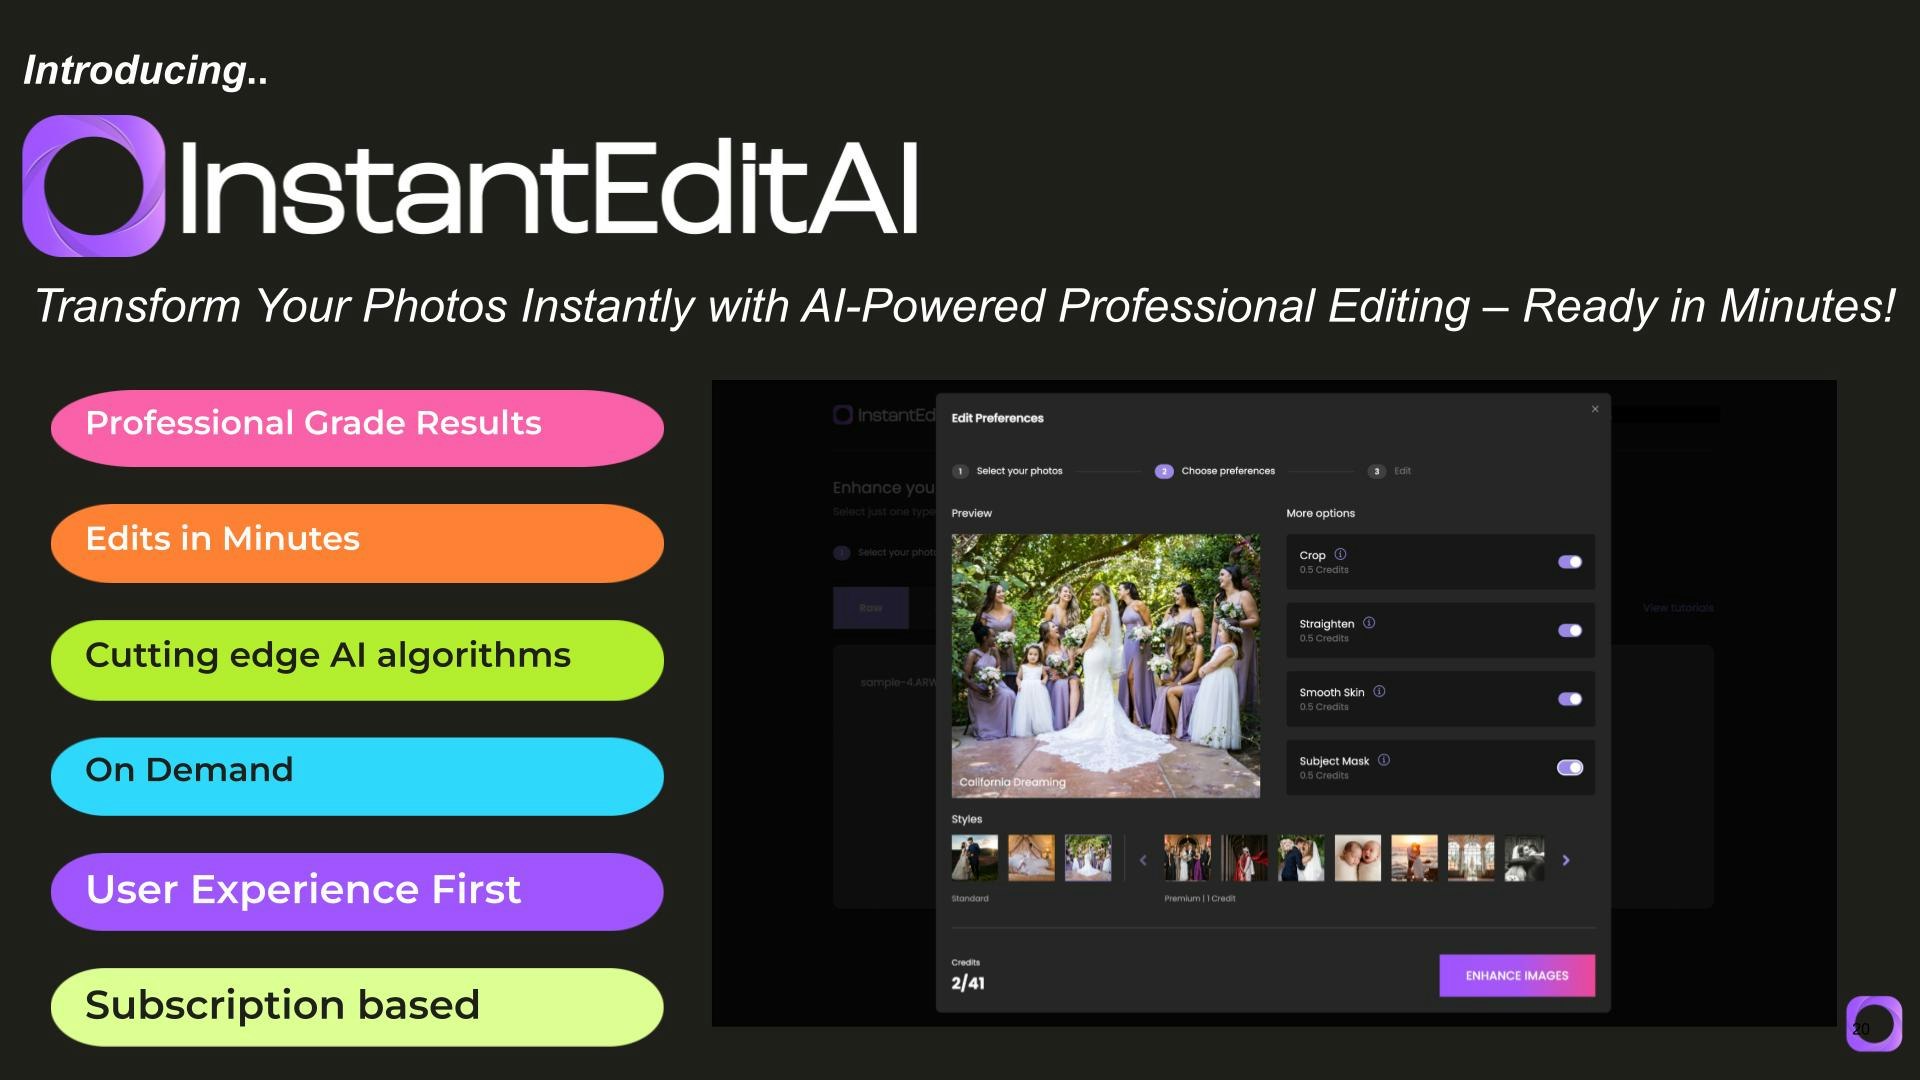
Task: Click the Professional Grade Results pill
Action: coord(357,427)
